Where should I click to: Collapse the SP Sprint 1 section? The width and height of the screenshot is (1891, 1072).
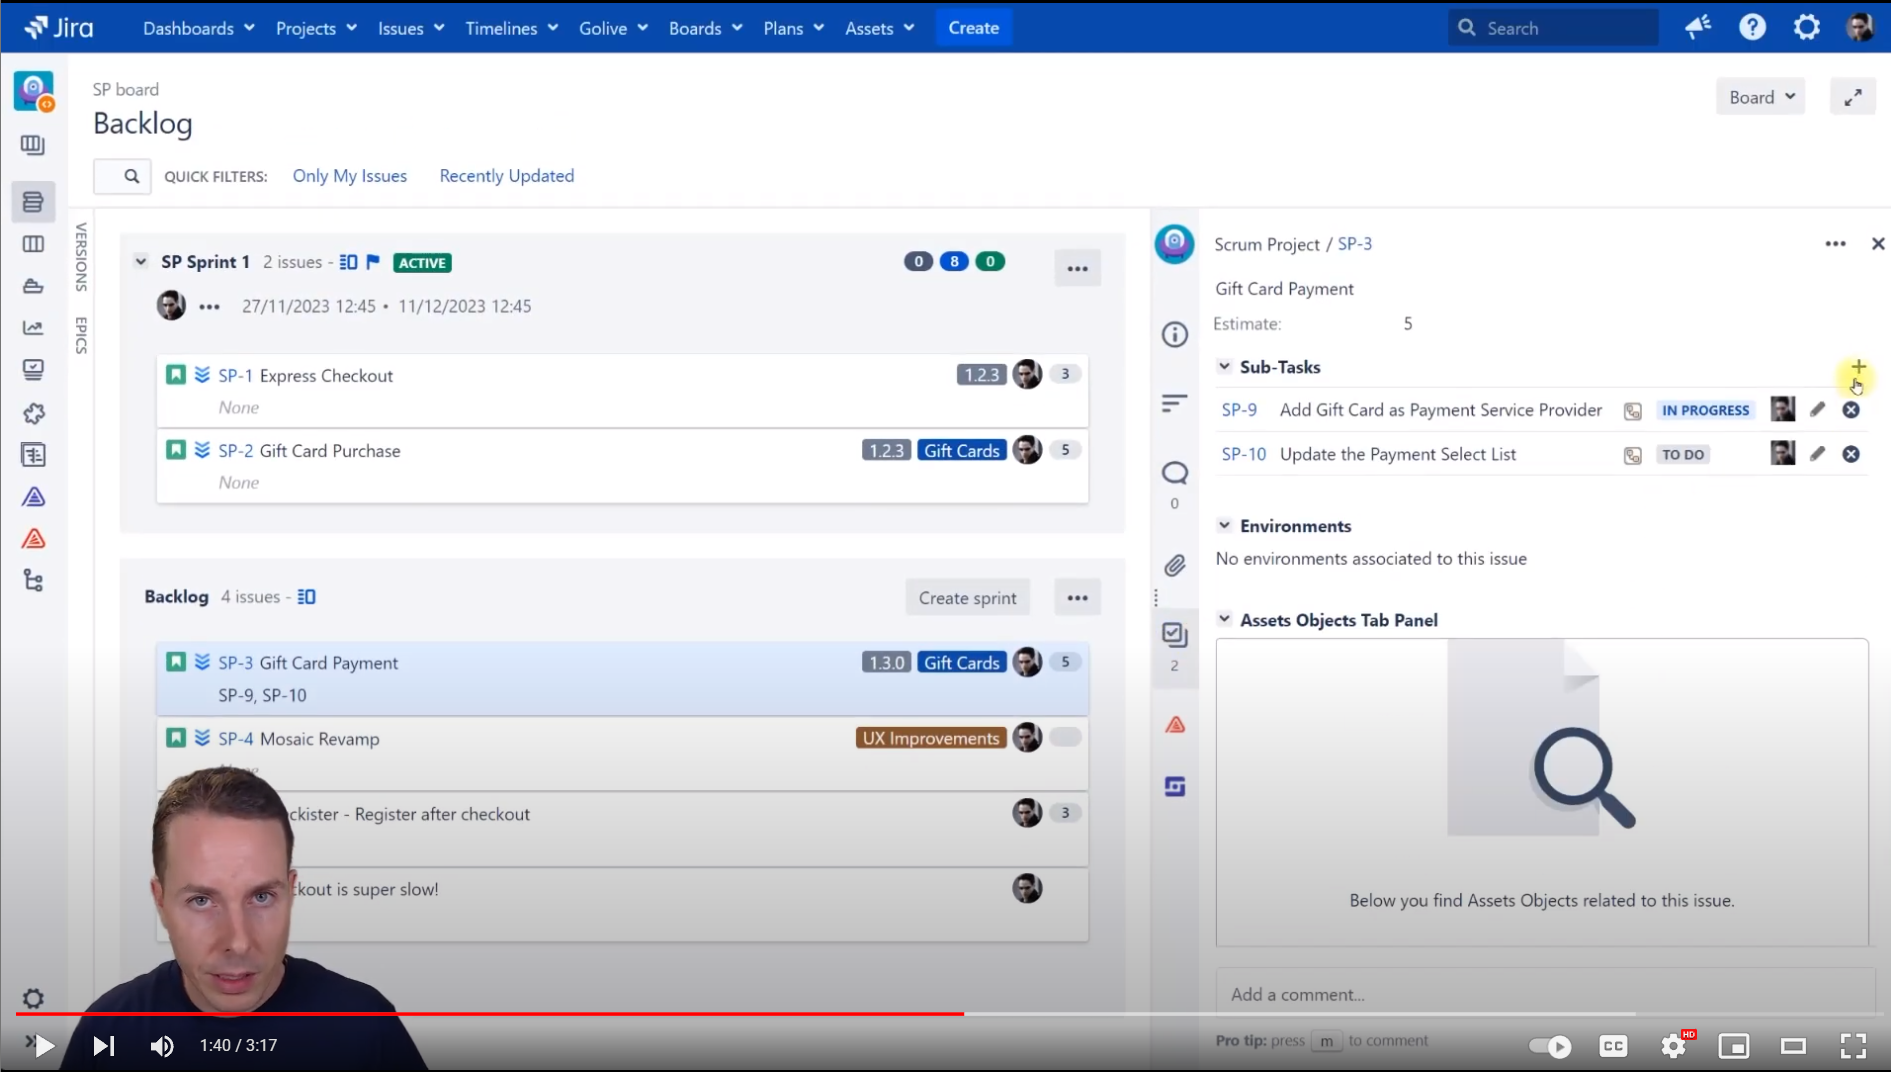coord(141,262)
